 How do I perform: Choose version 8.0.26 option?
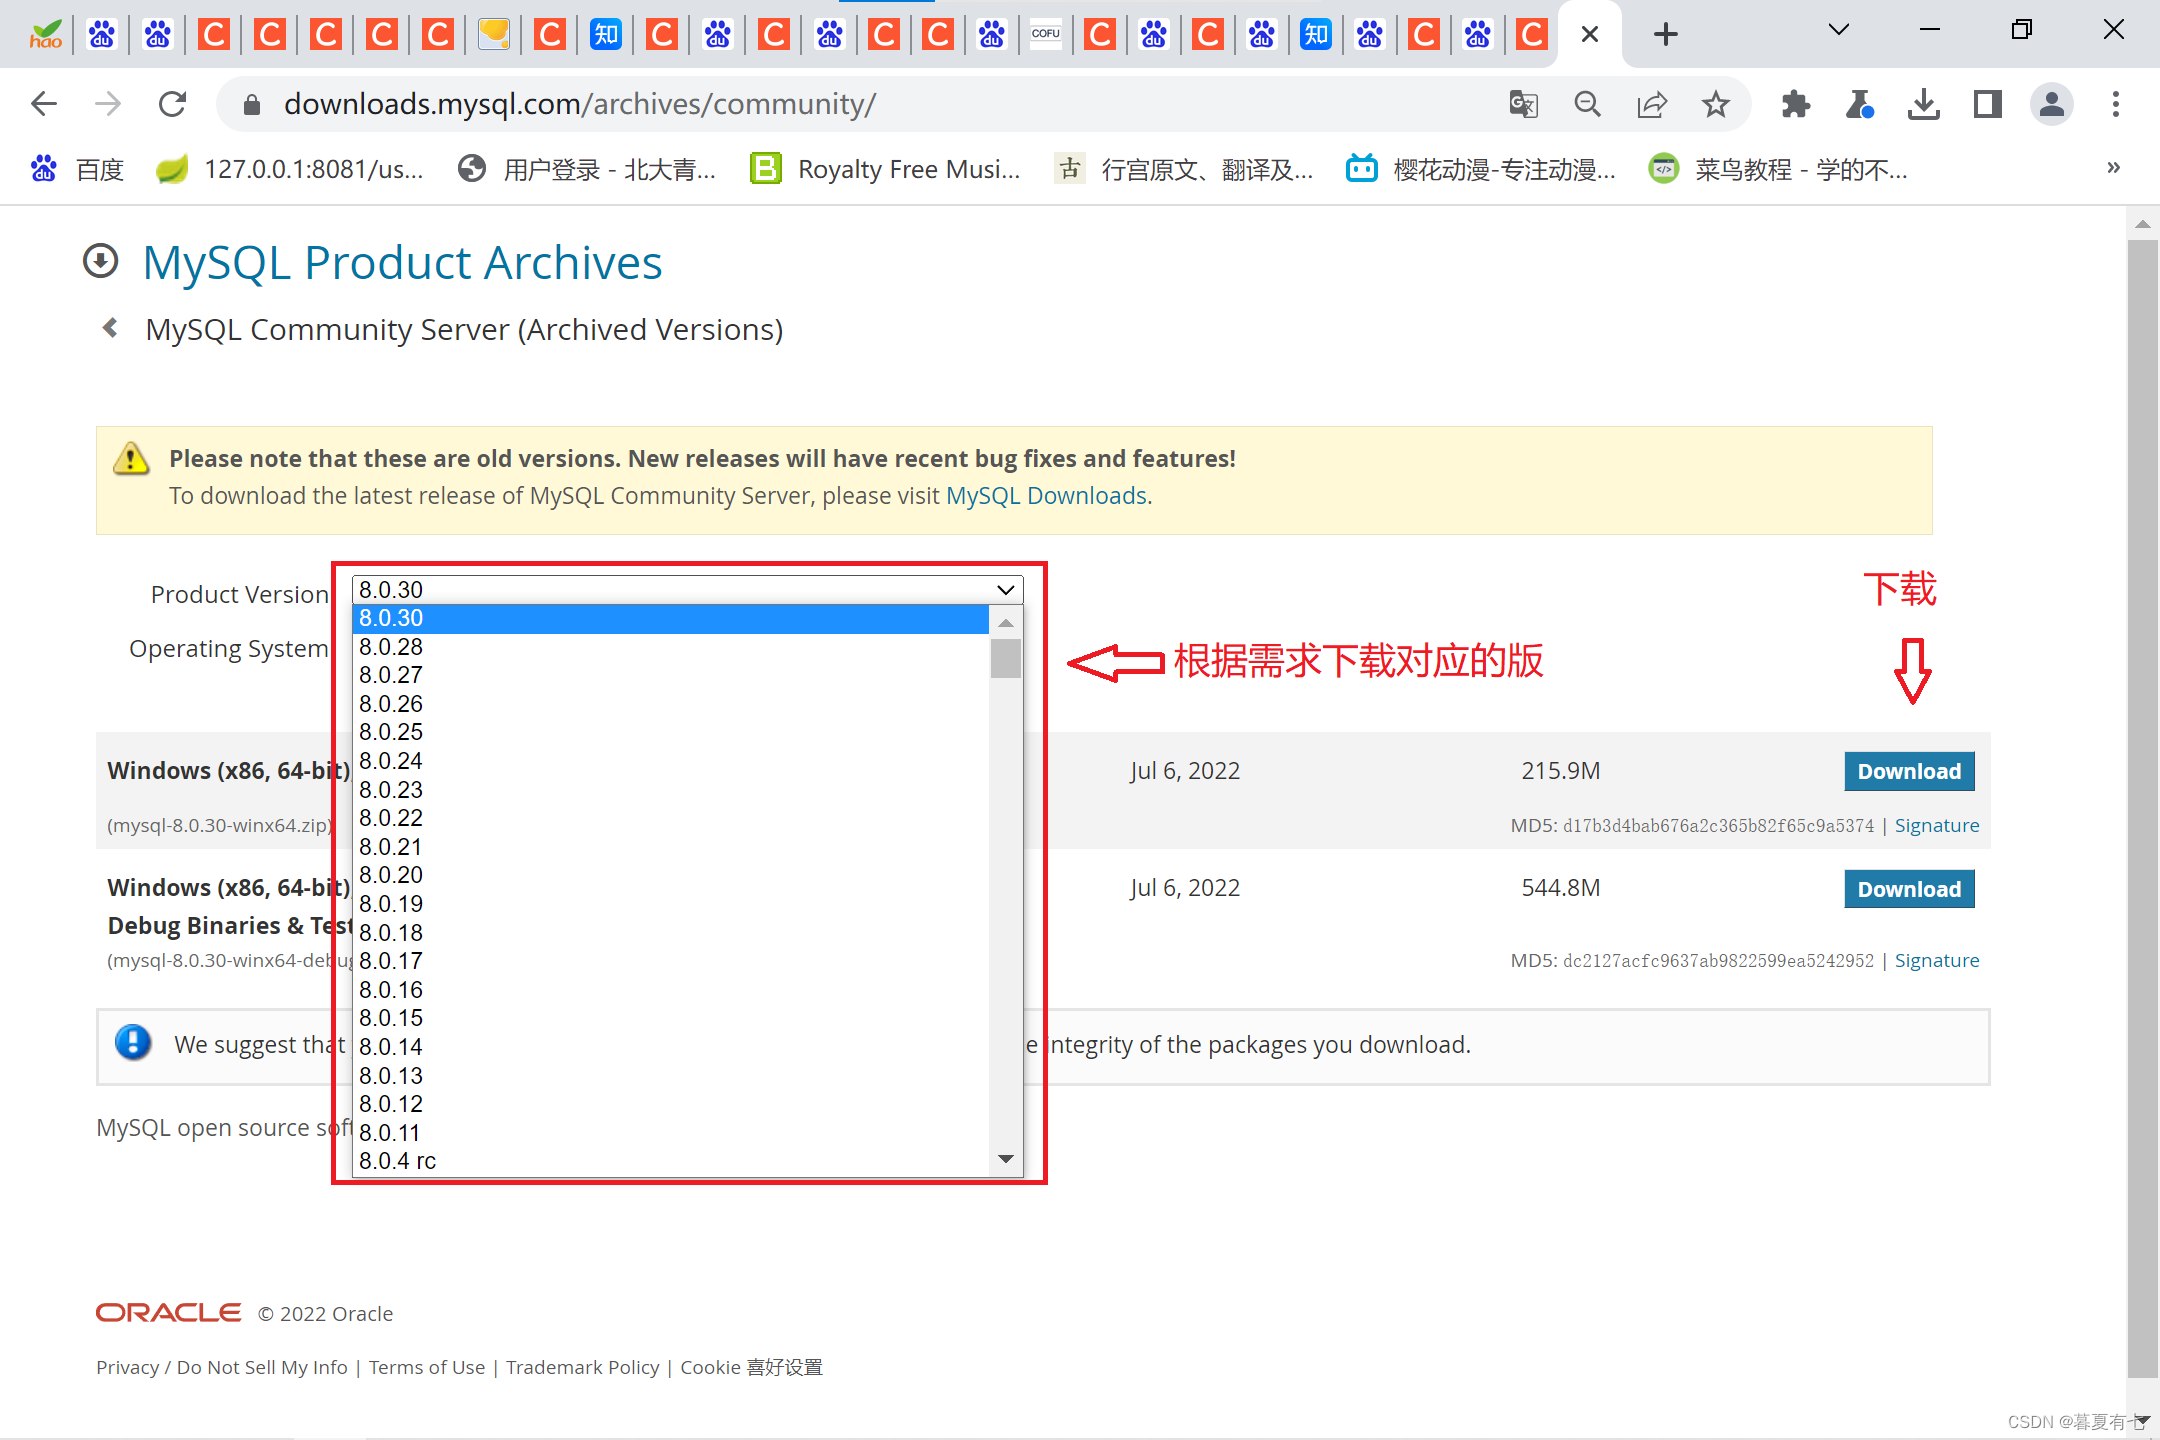pyautogui.click(x=671, y=704)
